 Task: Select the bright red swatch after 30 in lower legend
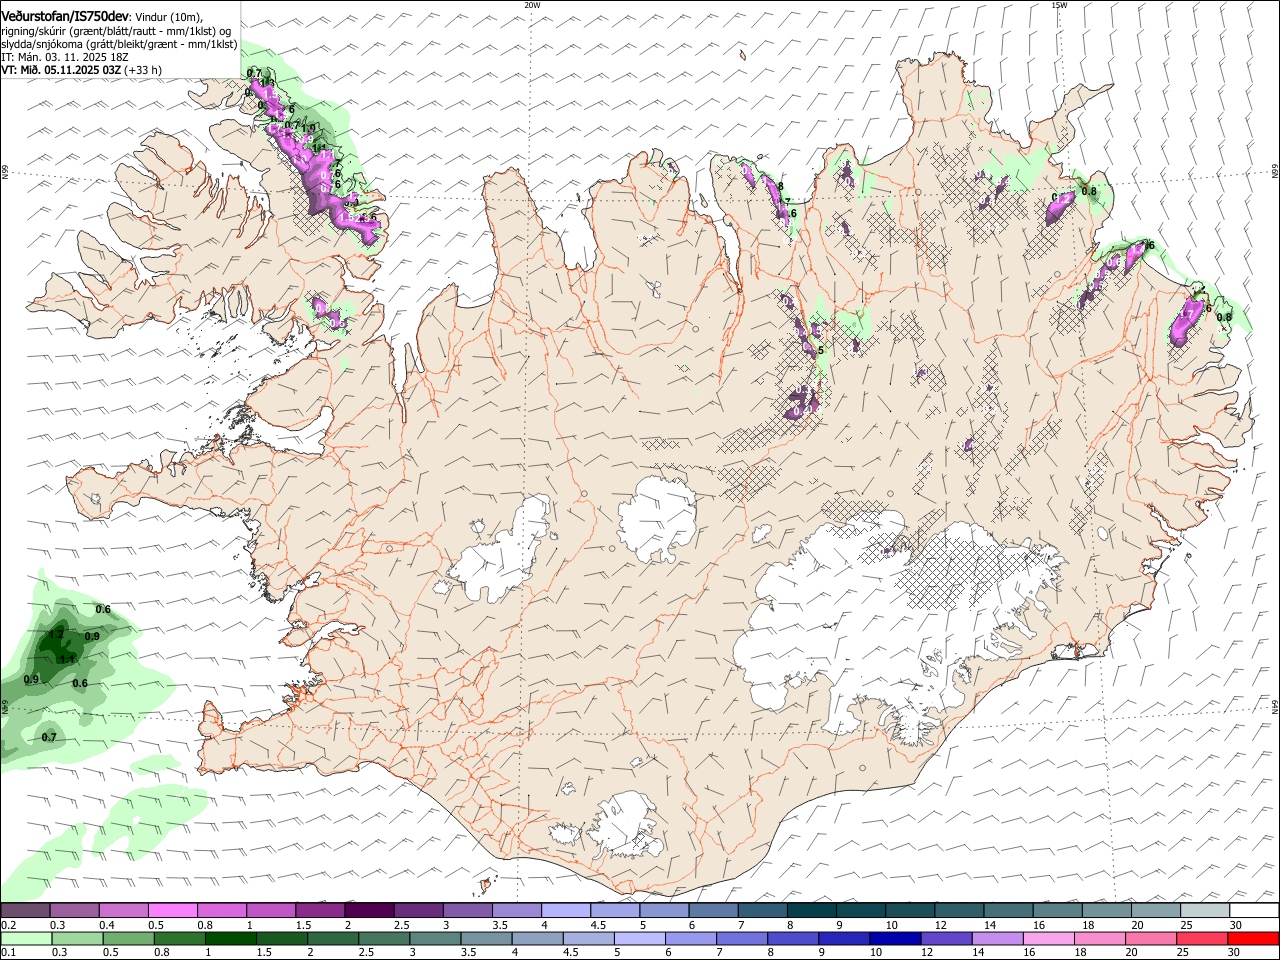click(x=1253, y=939)
